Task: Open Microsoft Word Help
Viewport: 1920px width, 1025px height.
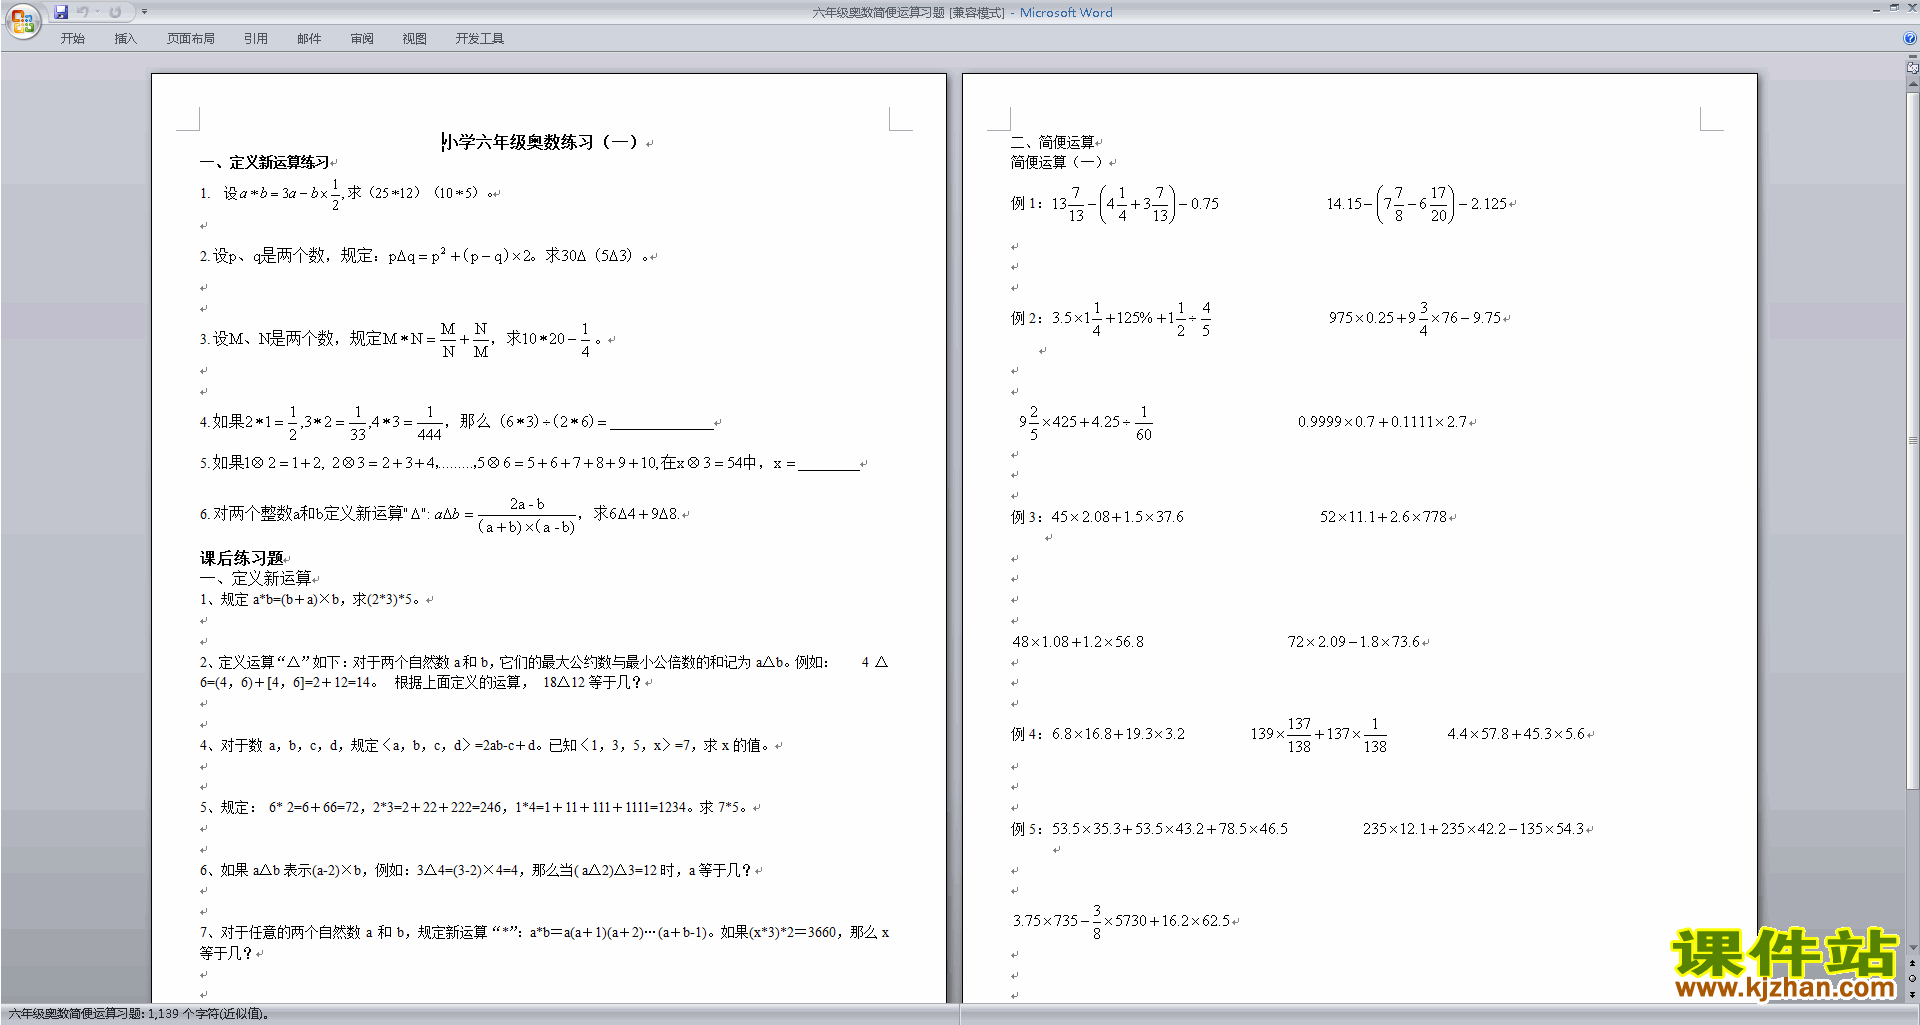Action: click(x=1910, y=38)
